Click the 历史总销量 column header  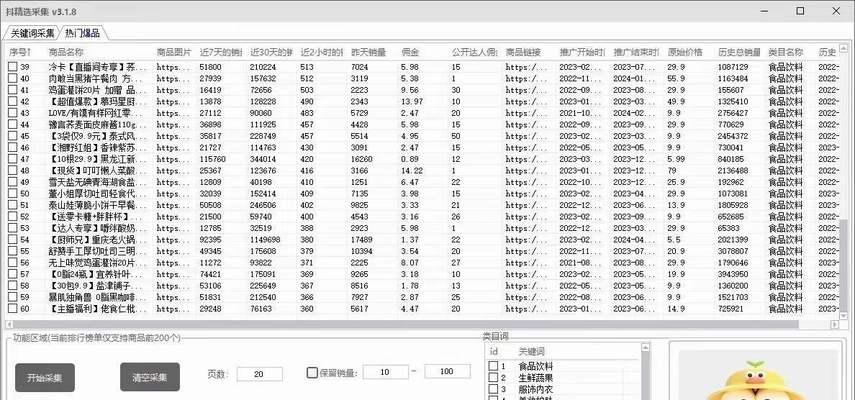click(x=739, y=52)
